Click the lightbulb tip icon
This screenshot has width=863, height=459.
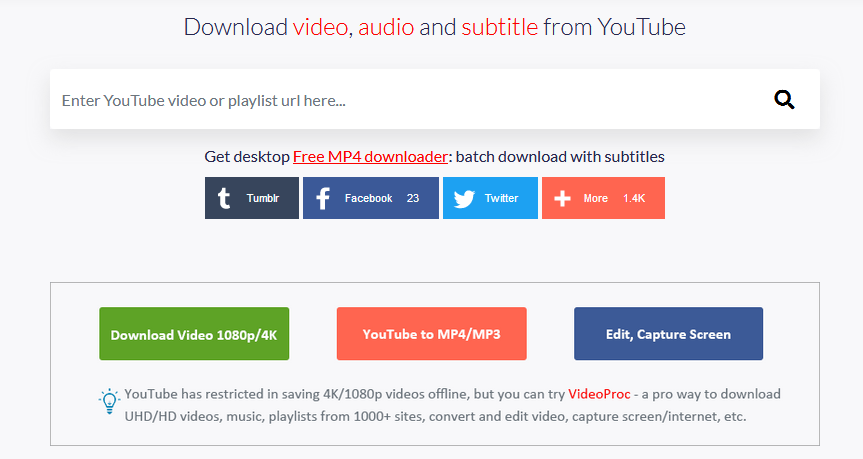pos(109,402)
